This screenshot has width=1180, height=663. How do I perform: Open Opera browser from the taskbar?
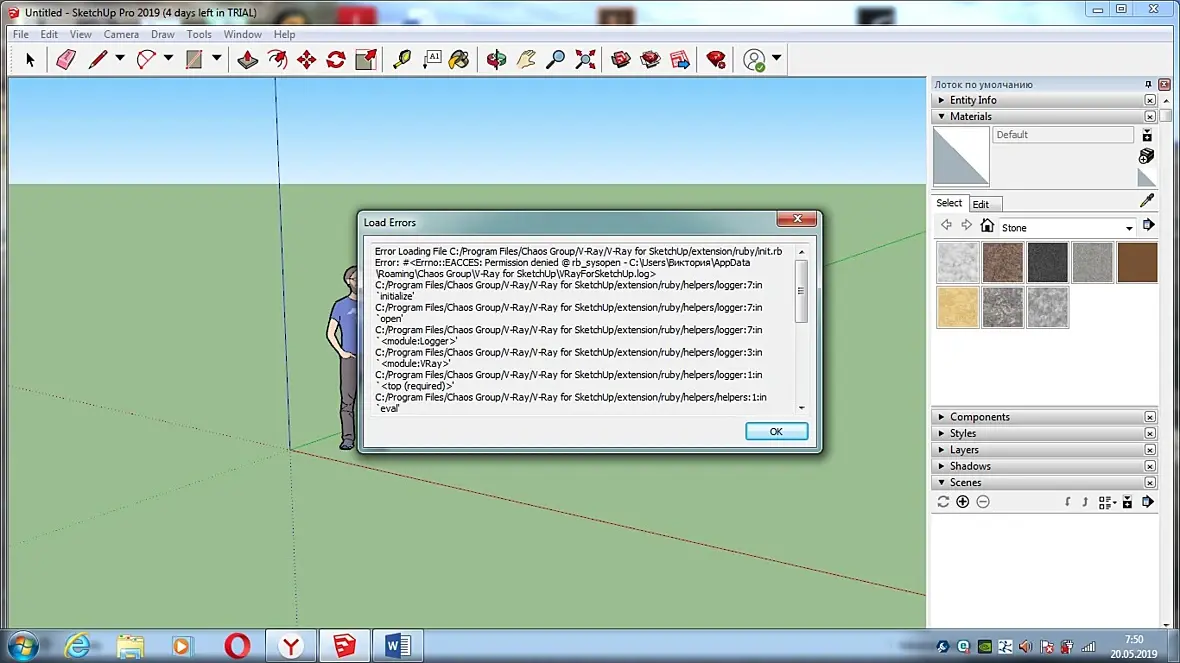point(237,646)
